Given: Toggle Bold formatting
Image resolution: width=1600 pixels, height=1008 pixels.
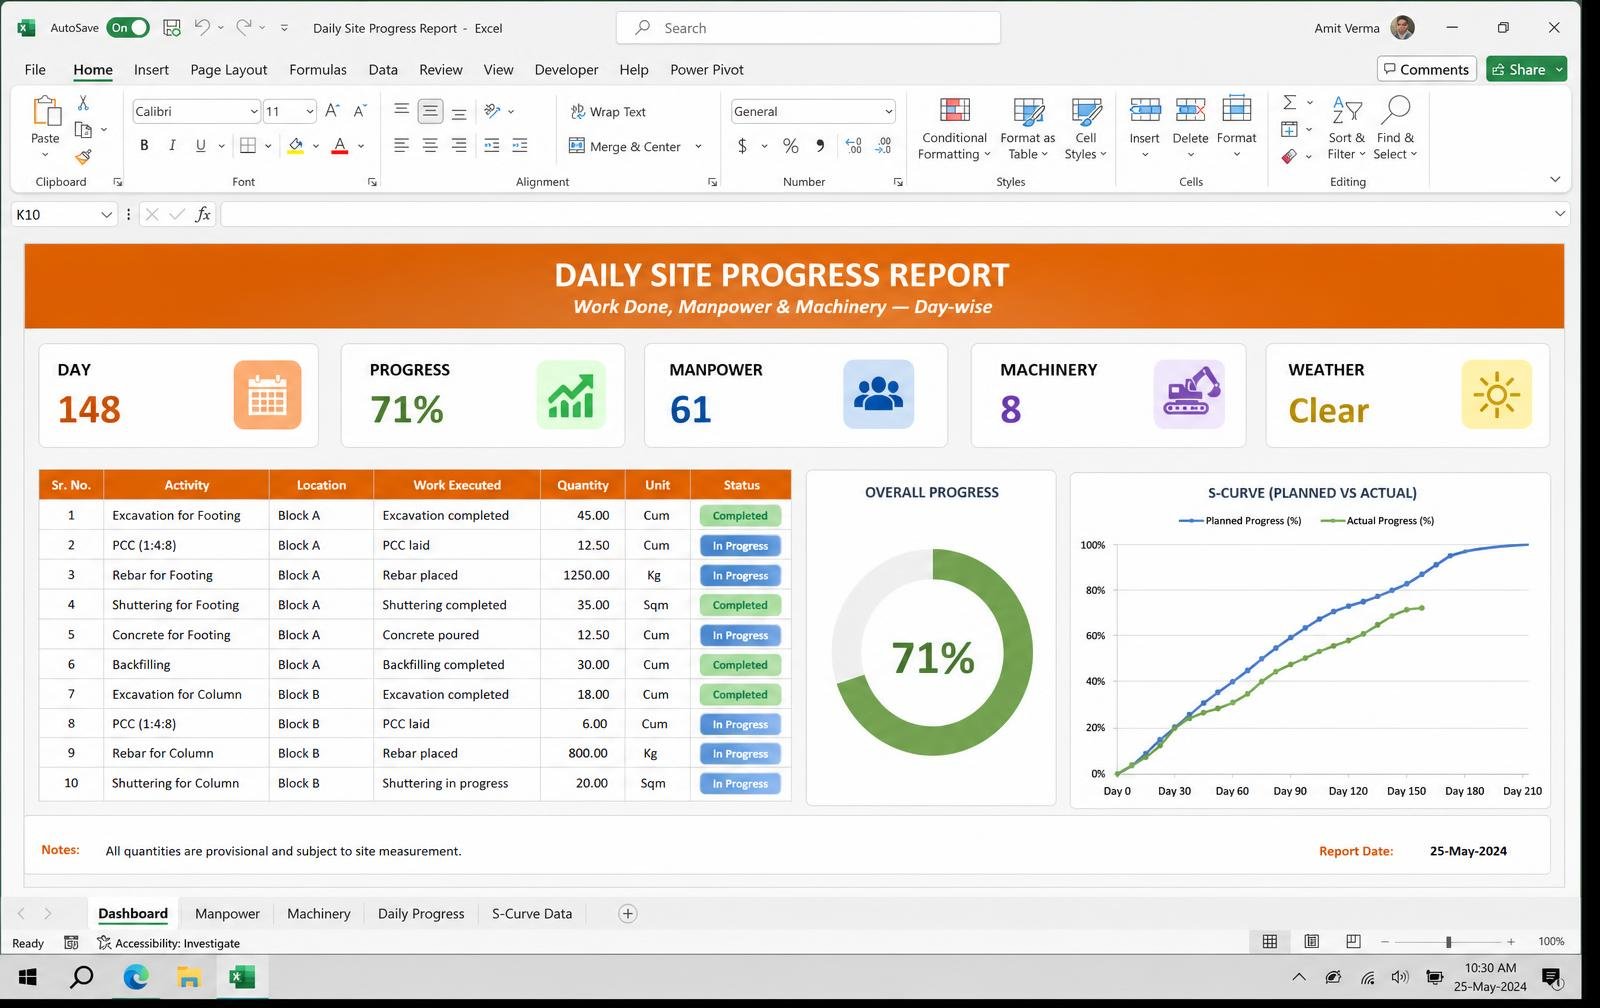Looking at the screenshot, I should (144, 146).
